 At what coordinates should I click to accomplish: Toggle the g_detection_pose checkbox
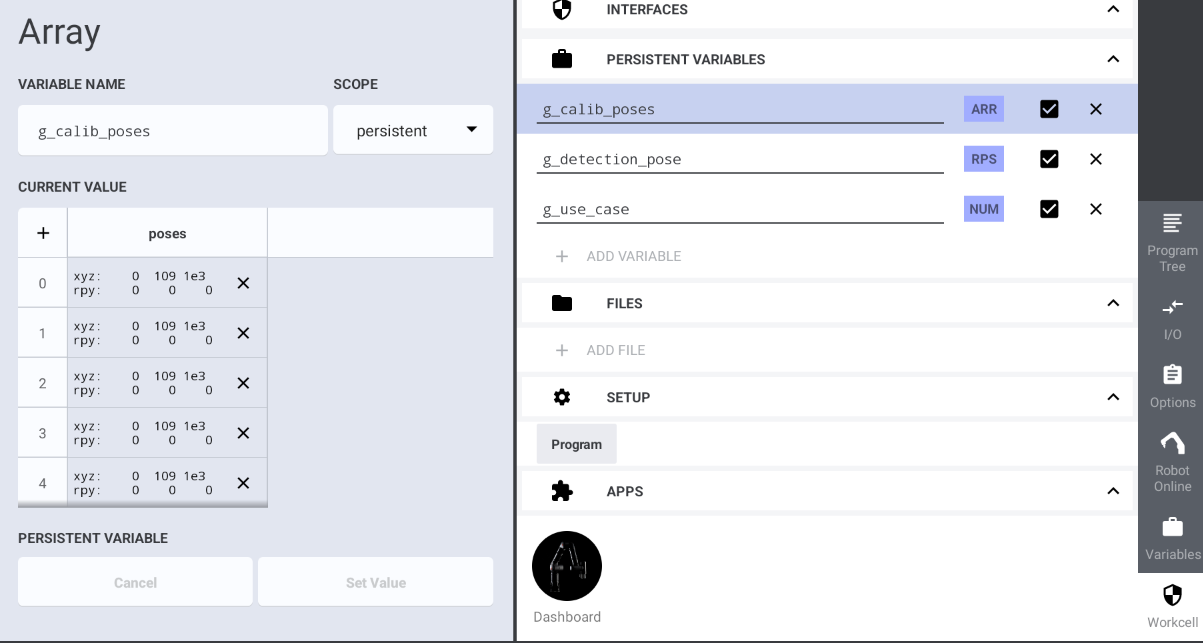[1049, 159]
